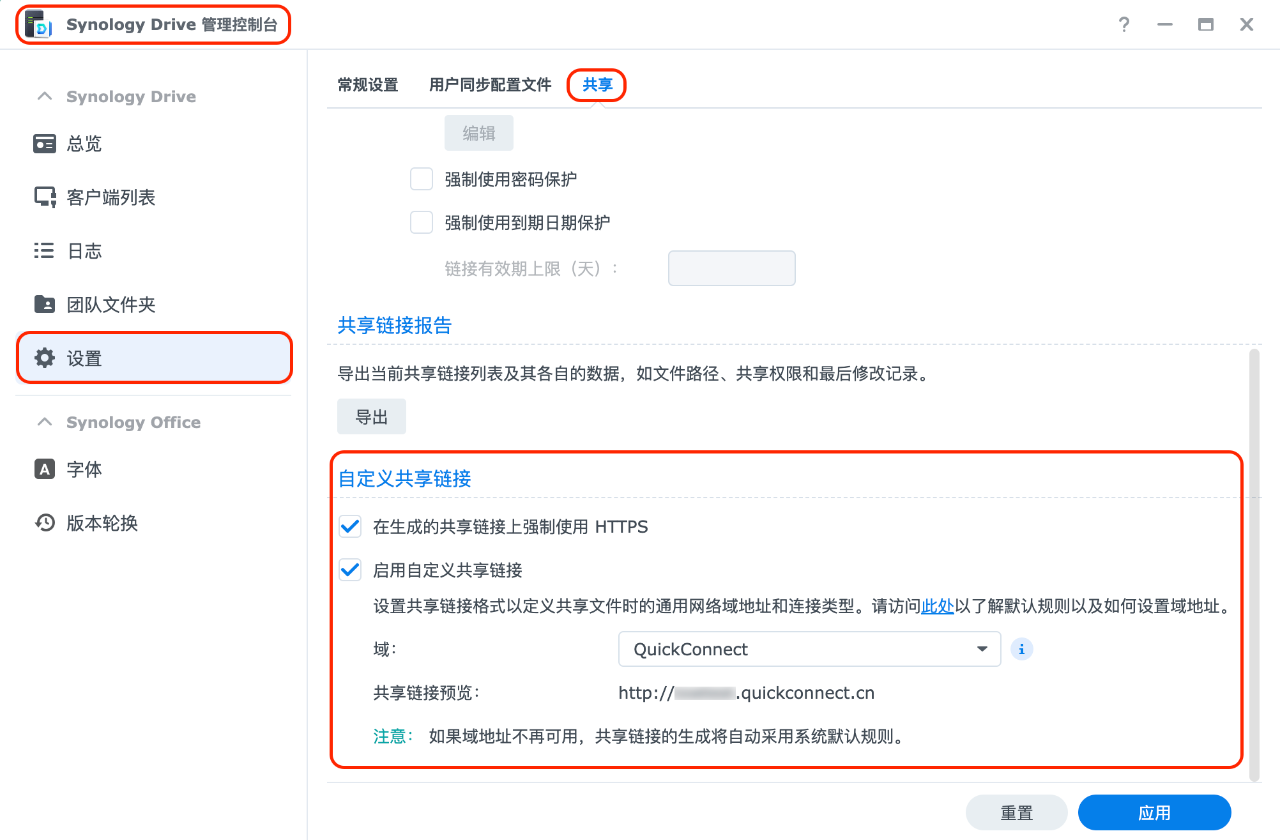The image size is (1280, 840).
Task: Switch to the 常规设置 tab
Action: 368,85
